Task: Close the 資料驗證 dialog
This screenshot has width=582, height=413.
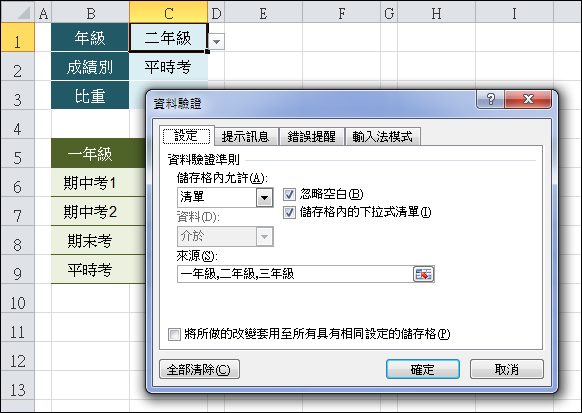Action: click(x=528, y=99)
